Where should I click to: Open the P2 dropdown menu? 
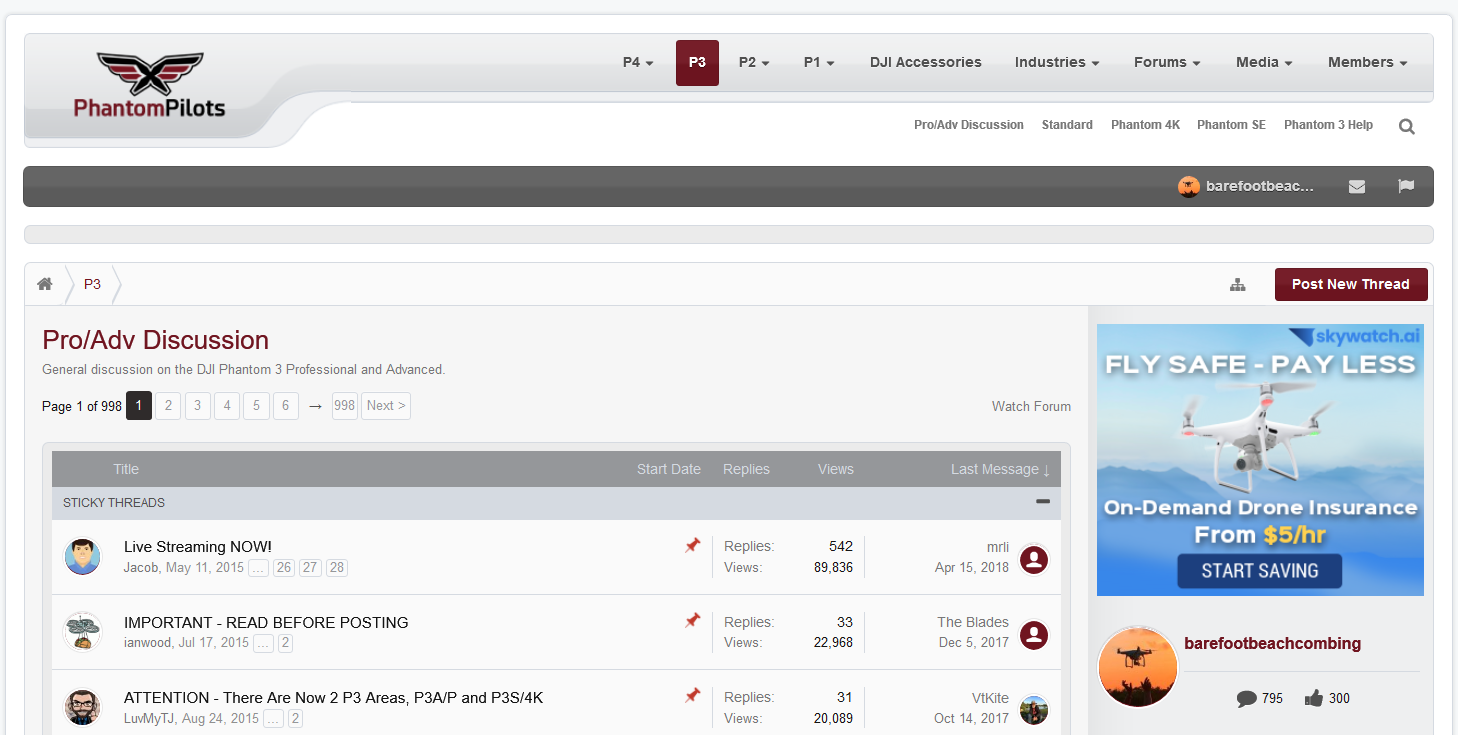754,62
